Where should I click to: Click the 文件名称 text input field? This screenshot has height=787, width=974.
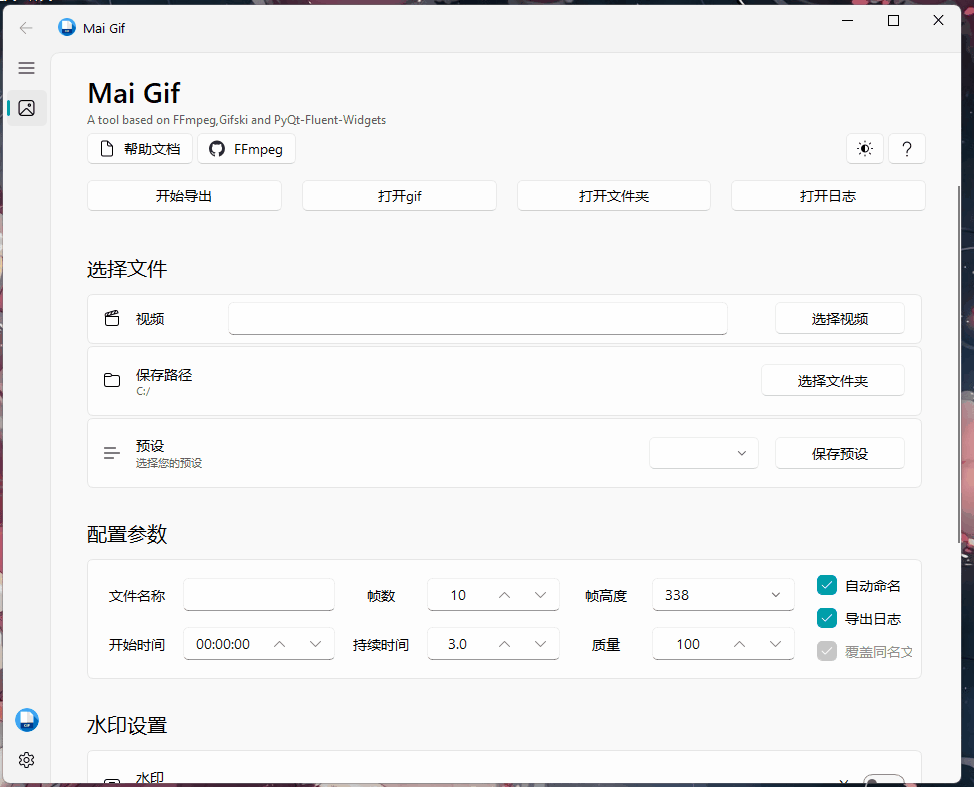(259, 595)
